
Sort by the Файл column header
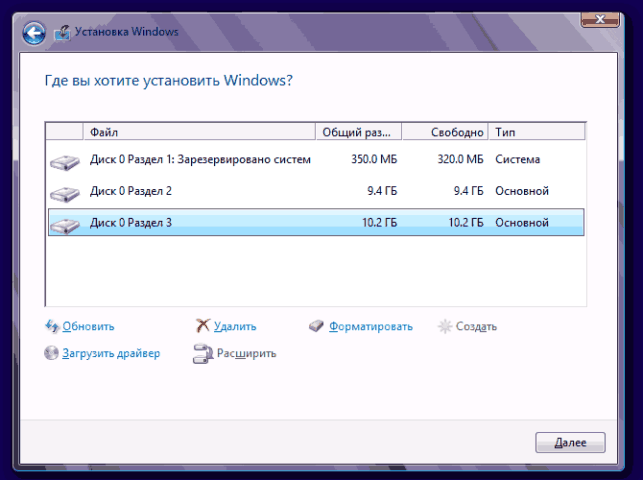point(200,132)
